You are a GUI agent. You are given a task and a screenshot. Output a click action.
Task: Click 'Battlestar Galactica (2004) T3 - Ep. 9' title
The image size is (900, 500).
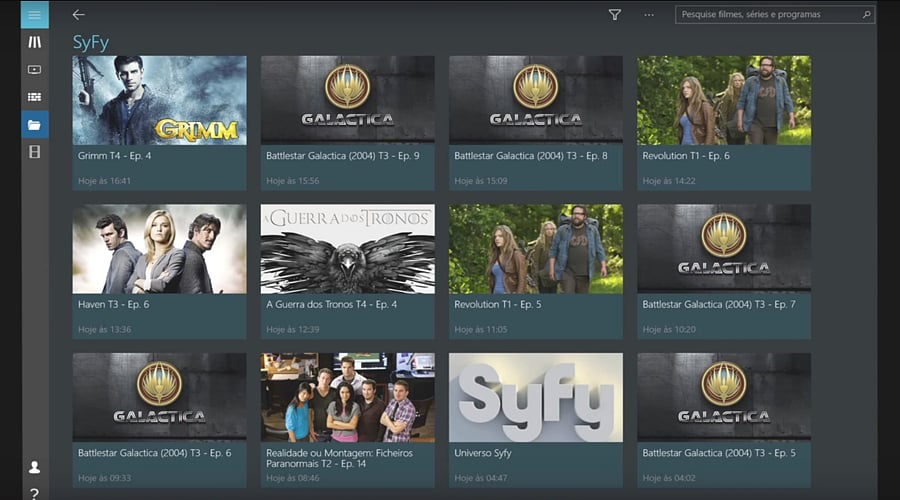pyautogui.click(x=343, y=156)
